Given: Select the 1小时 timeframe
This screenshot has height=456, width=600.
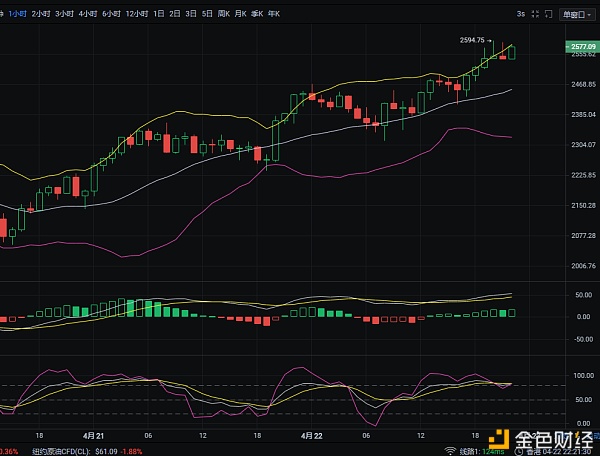Looking at the screenshot, I should tap(17, 14).
